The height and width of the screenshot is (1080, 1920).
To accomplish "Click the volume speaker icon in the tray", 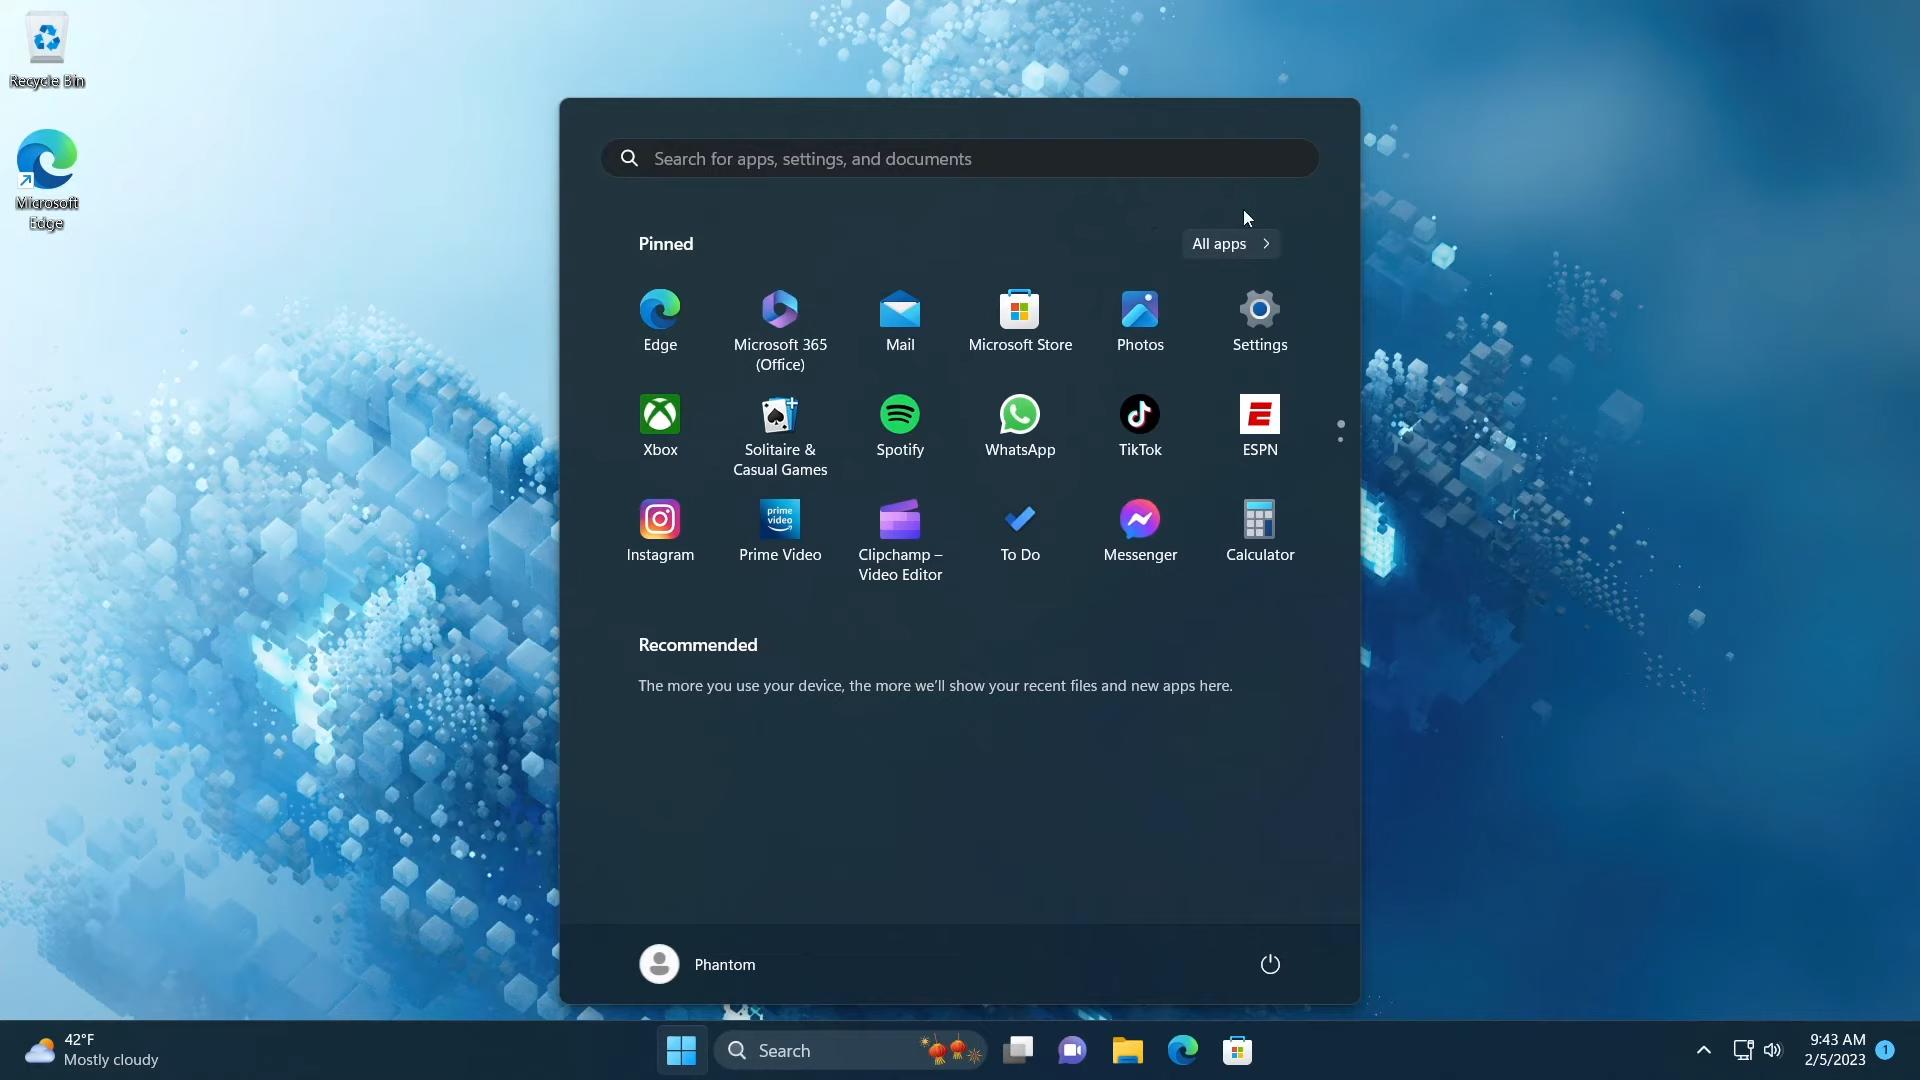I will pyautogui.click(x=1773, y=1050).
